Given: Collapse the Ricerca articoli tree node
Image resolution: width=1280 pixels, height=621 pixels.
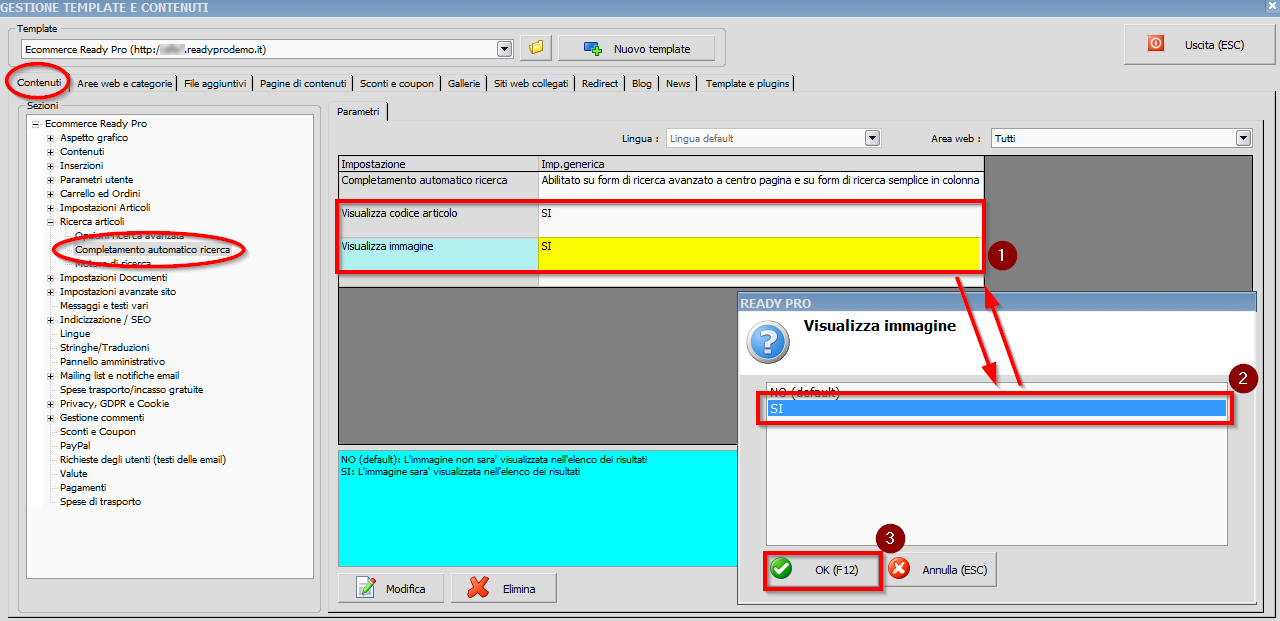Looking at the screenshot, I should (50, 222).
